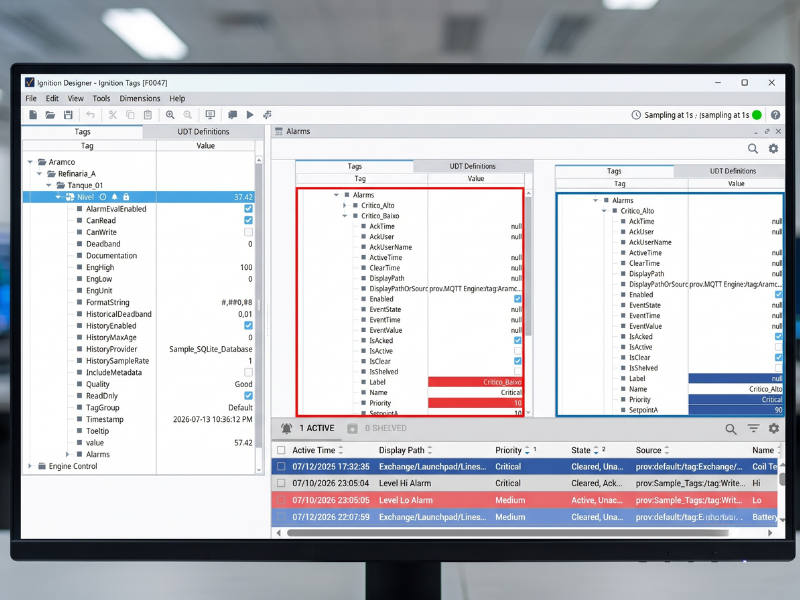Open the File menu
Viewport: 800px width, 600px height.
31,98
